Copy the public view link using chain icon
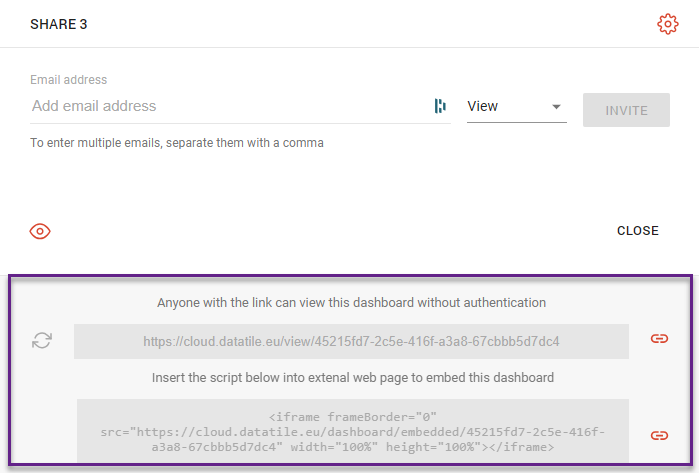The height and width of the screenshot is (473, 699). (659, 340)
